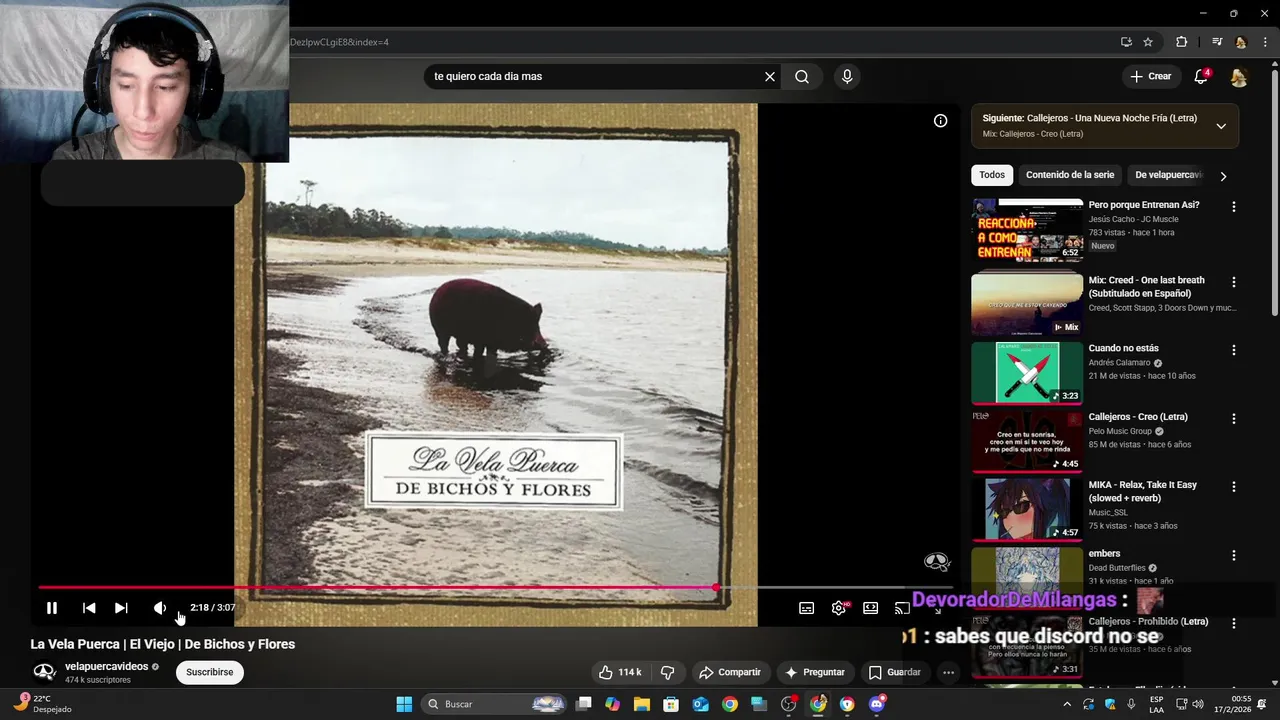Select the Todos filter chip
Image resolution: width=1280 pixels, height=720 pixels.
coord(992,175)
